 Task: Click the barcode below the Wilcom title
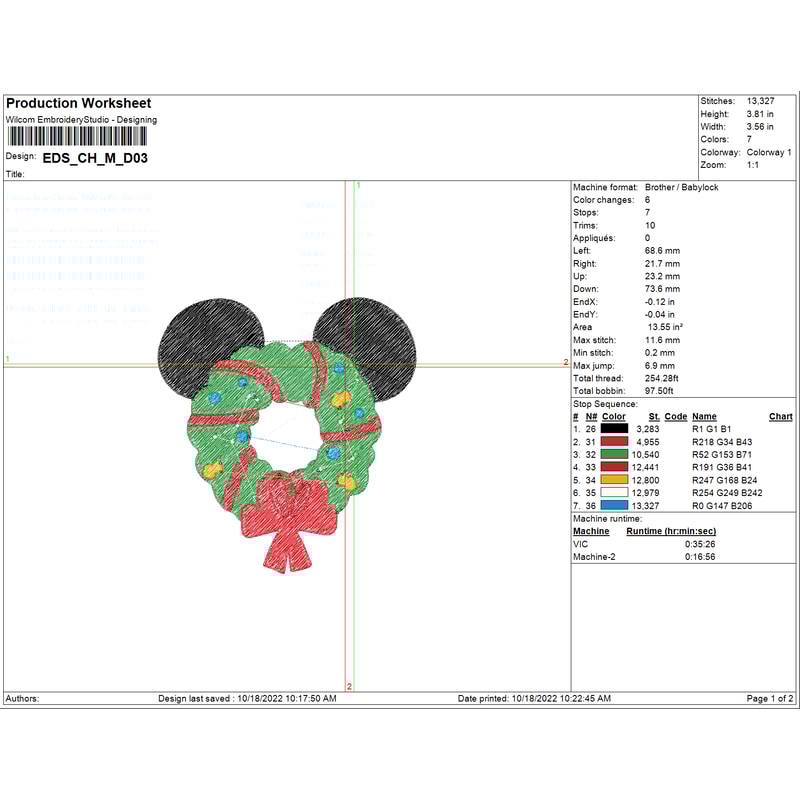coord(70,140)
